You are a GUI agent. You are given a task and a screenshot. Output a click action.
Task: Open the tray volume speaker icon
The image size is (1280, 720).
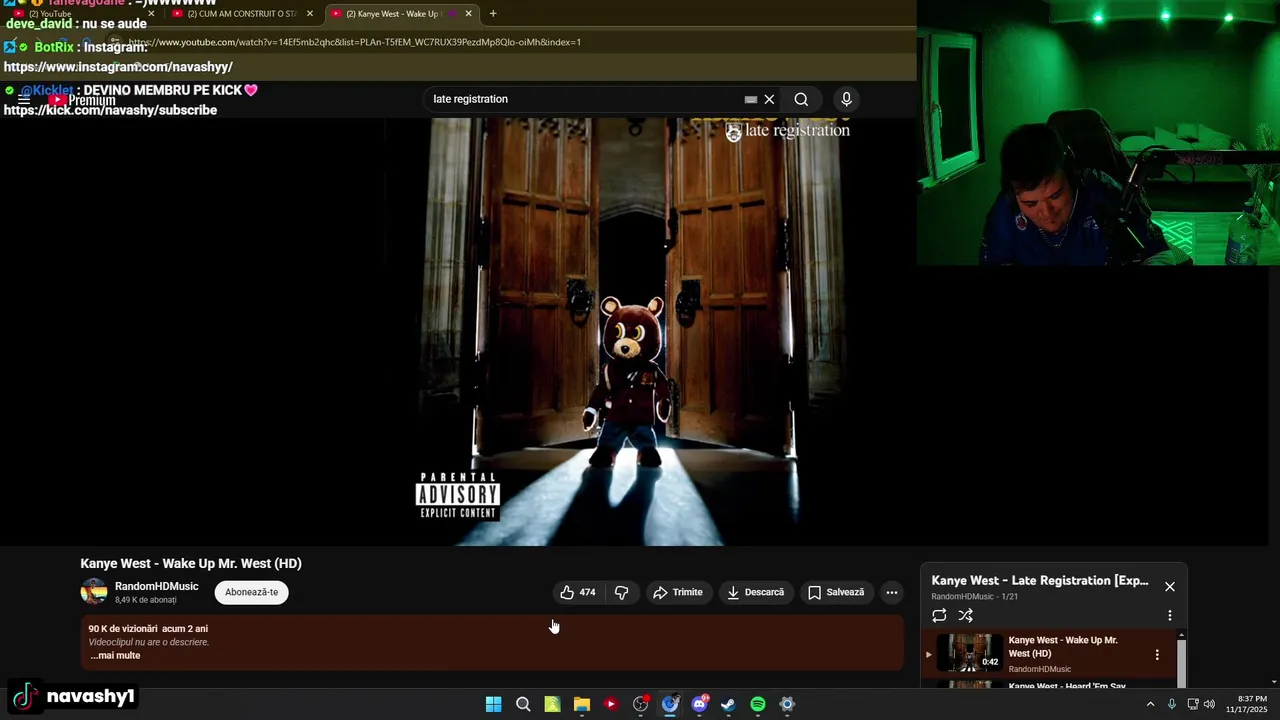tap(1209, 704)
